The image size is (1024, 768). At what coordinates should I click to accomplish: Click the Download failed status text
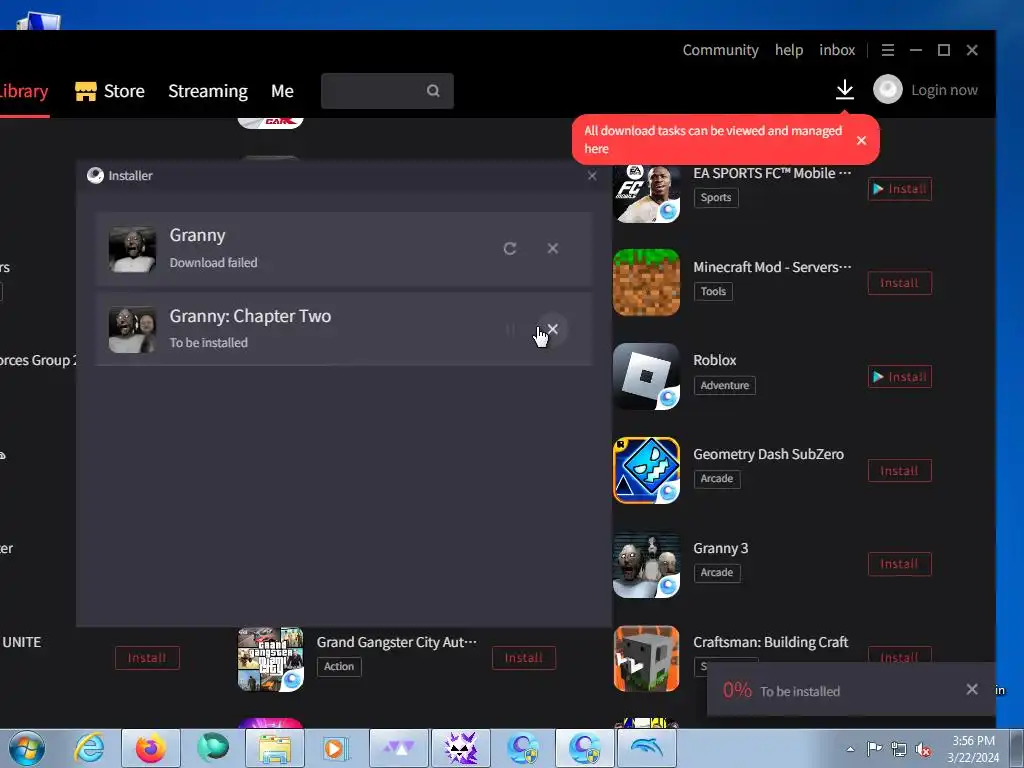(214, 263)
